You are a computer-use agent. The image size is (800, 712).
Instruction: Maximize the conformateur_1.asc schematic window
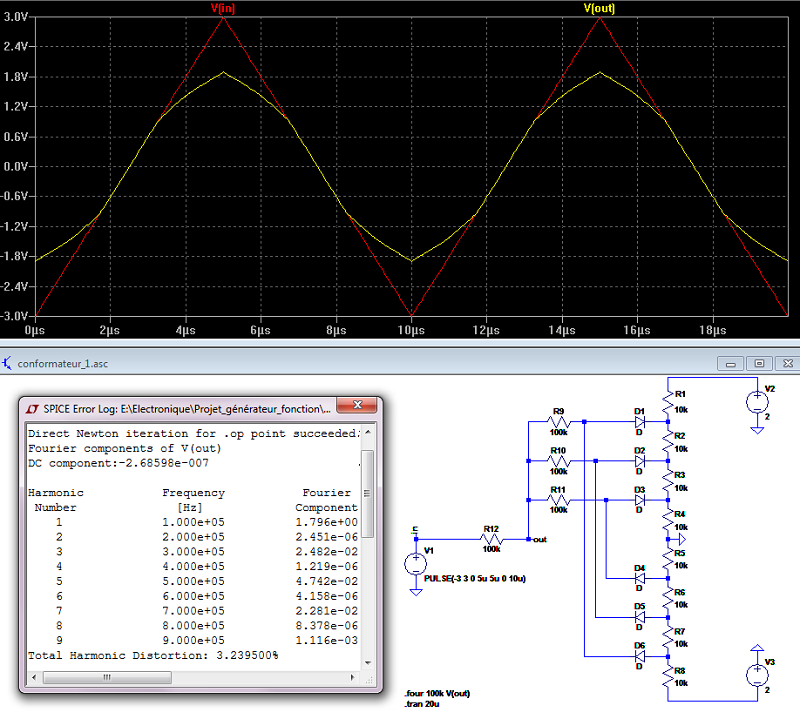pyautogui.click(x=759, y=364)
